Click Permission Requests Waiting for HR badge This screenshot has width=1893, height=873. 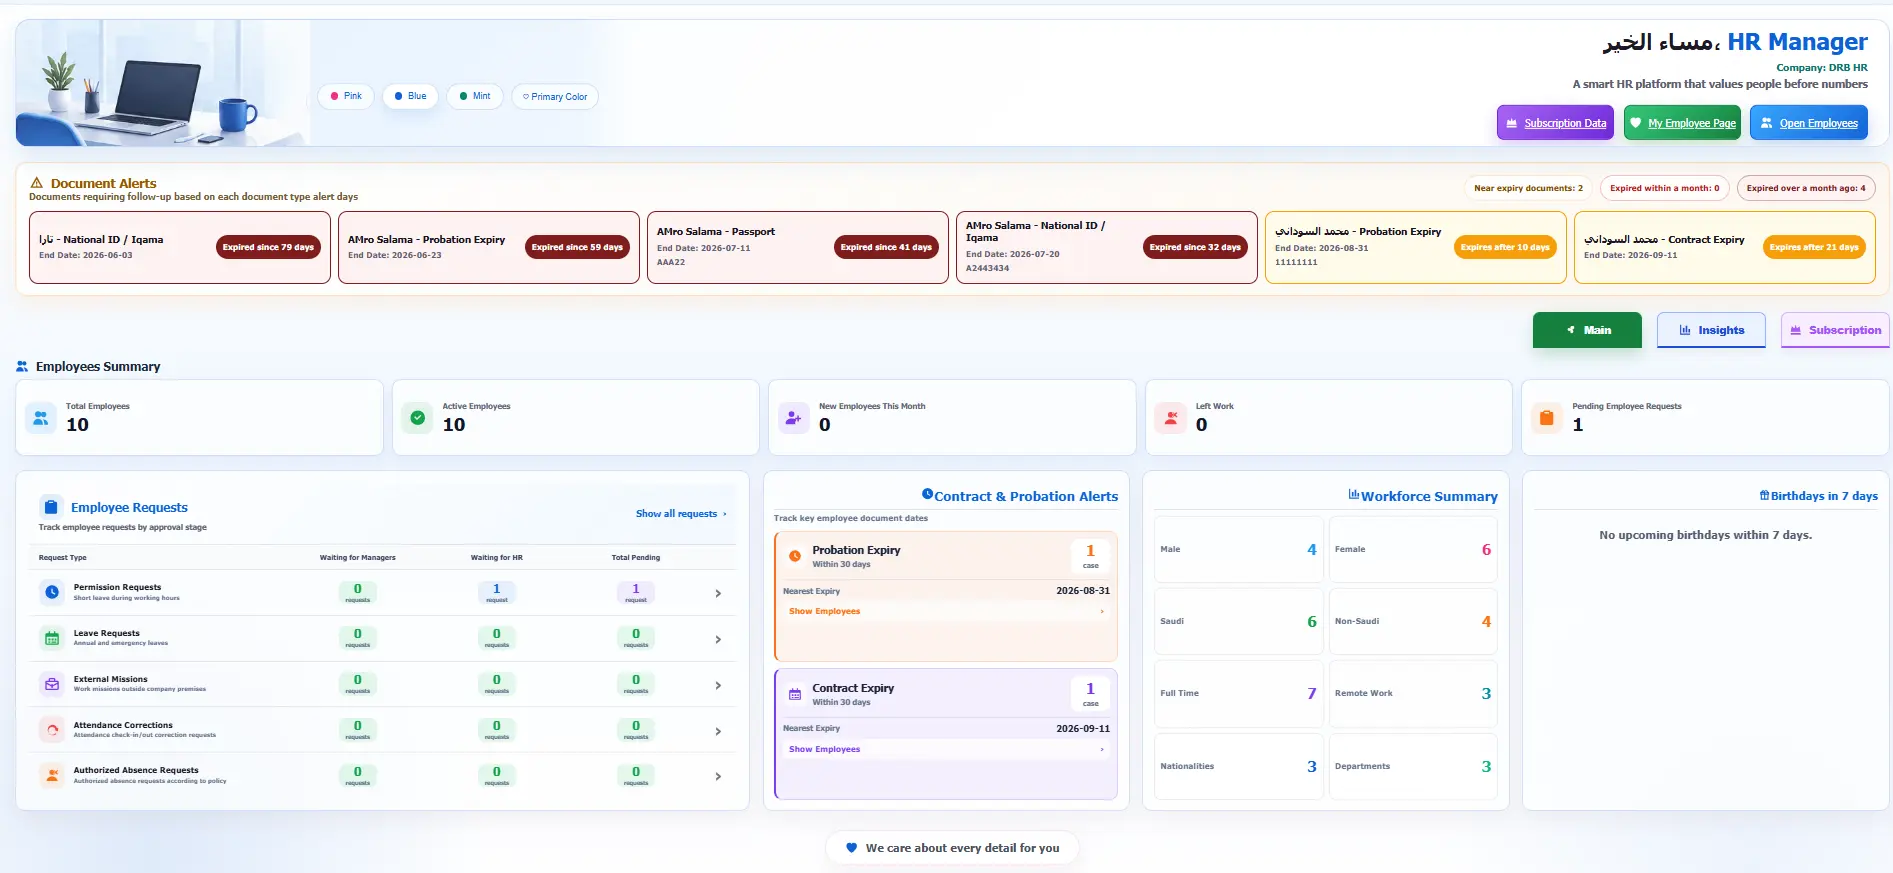pyautogui.click(x=497, y=593)
